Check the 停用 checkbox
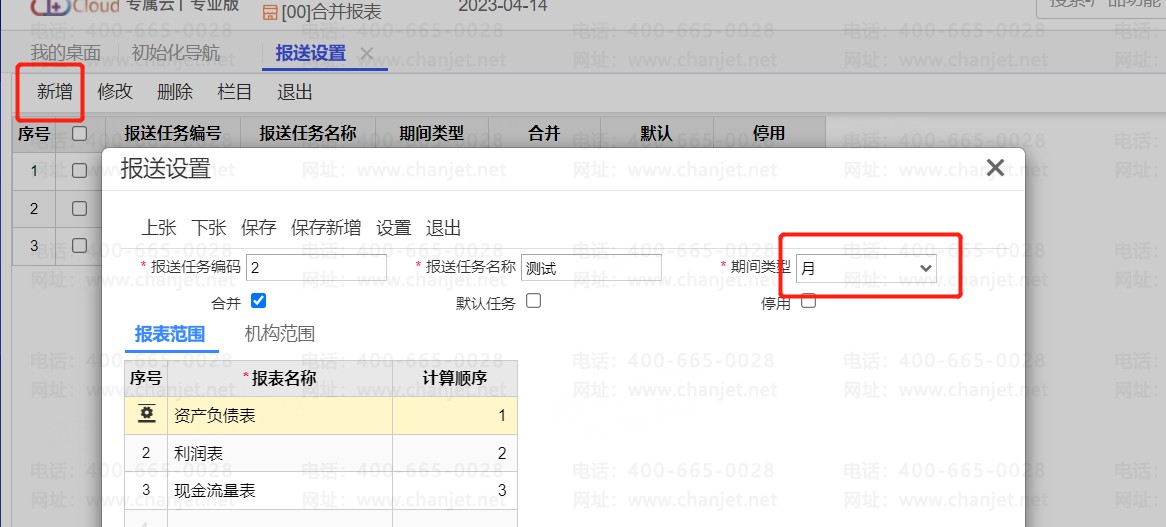The height and width of the screenshot is (527, 1166). click(808, 300)
